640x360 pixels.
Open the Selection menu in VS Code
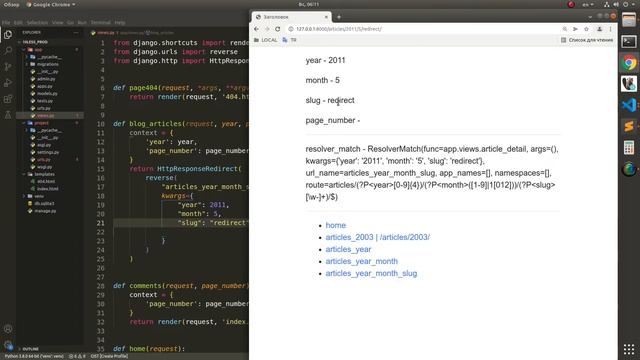point(37,23)
